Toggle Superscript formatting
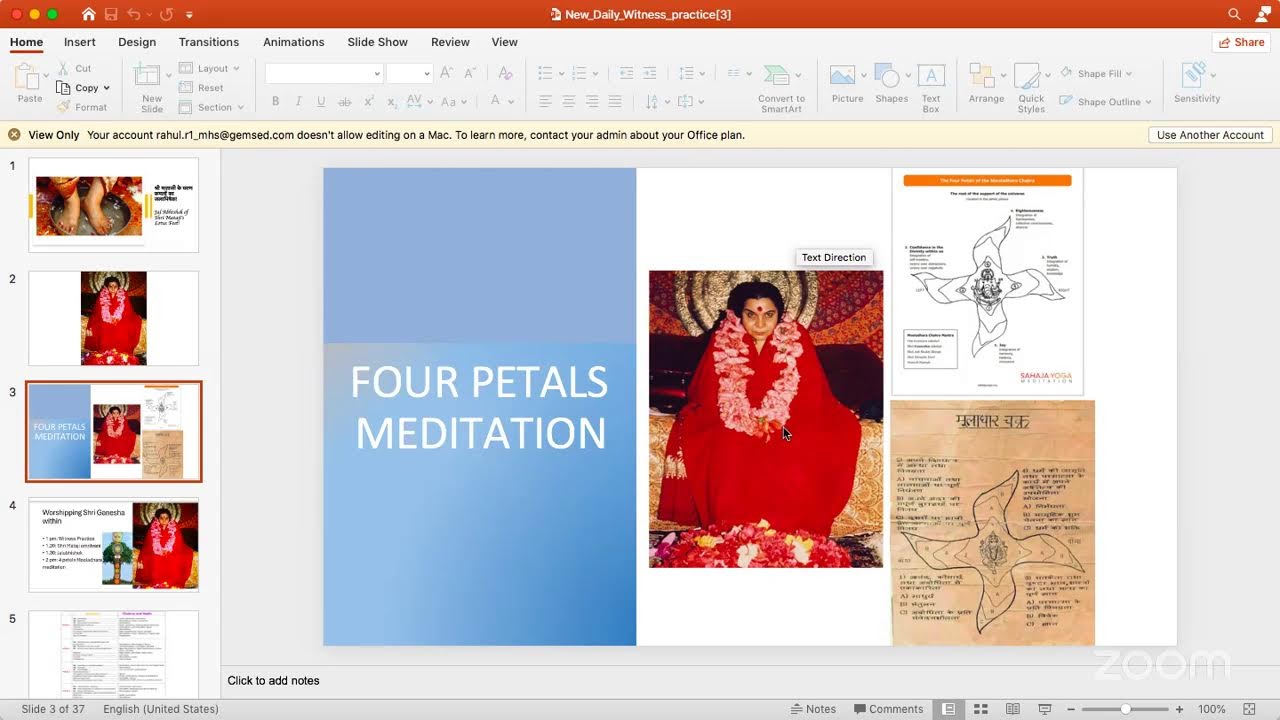Screen dimensions: 1280x720 pos(369,101)
